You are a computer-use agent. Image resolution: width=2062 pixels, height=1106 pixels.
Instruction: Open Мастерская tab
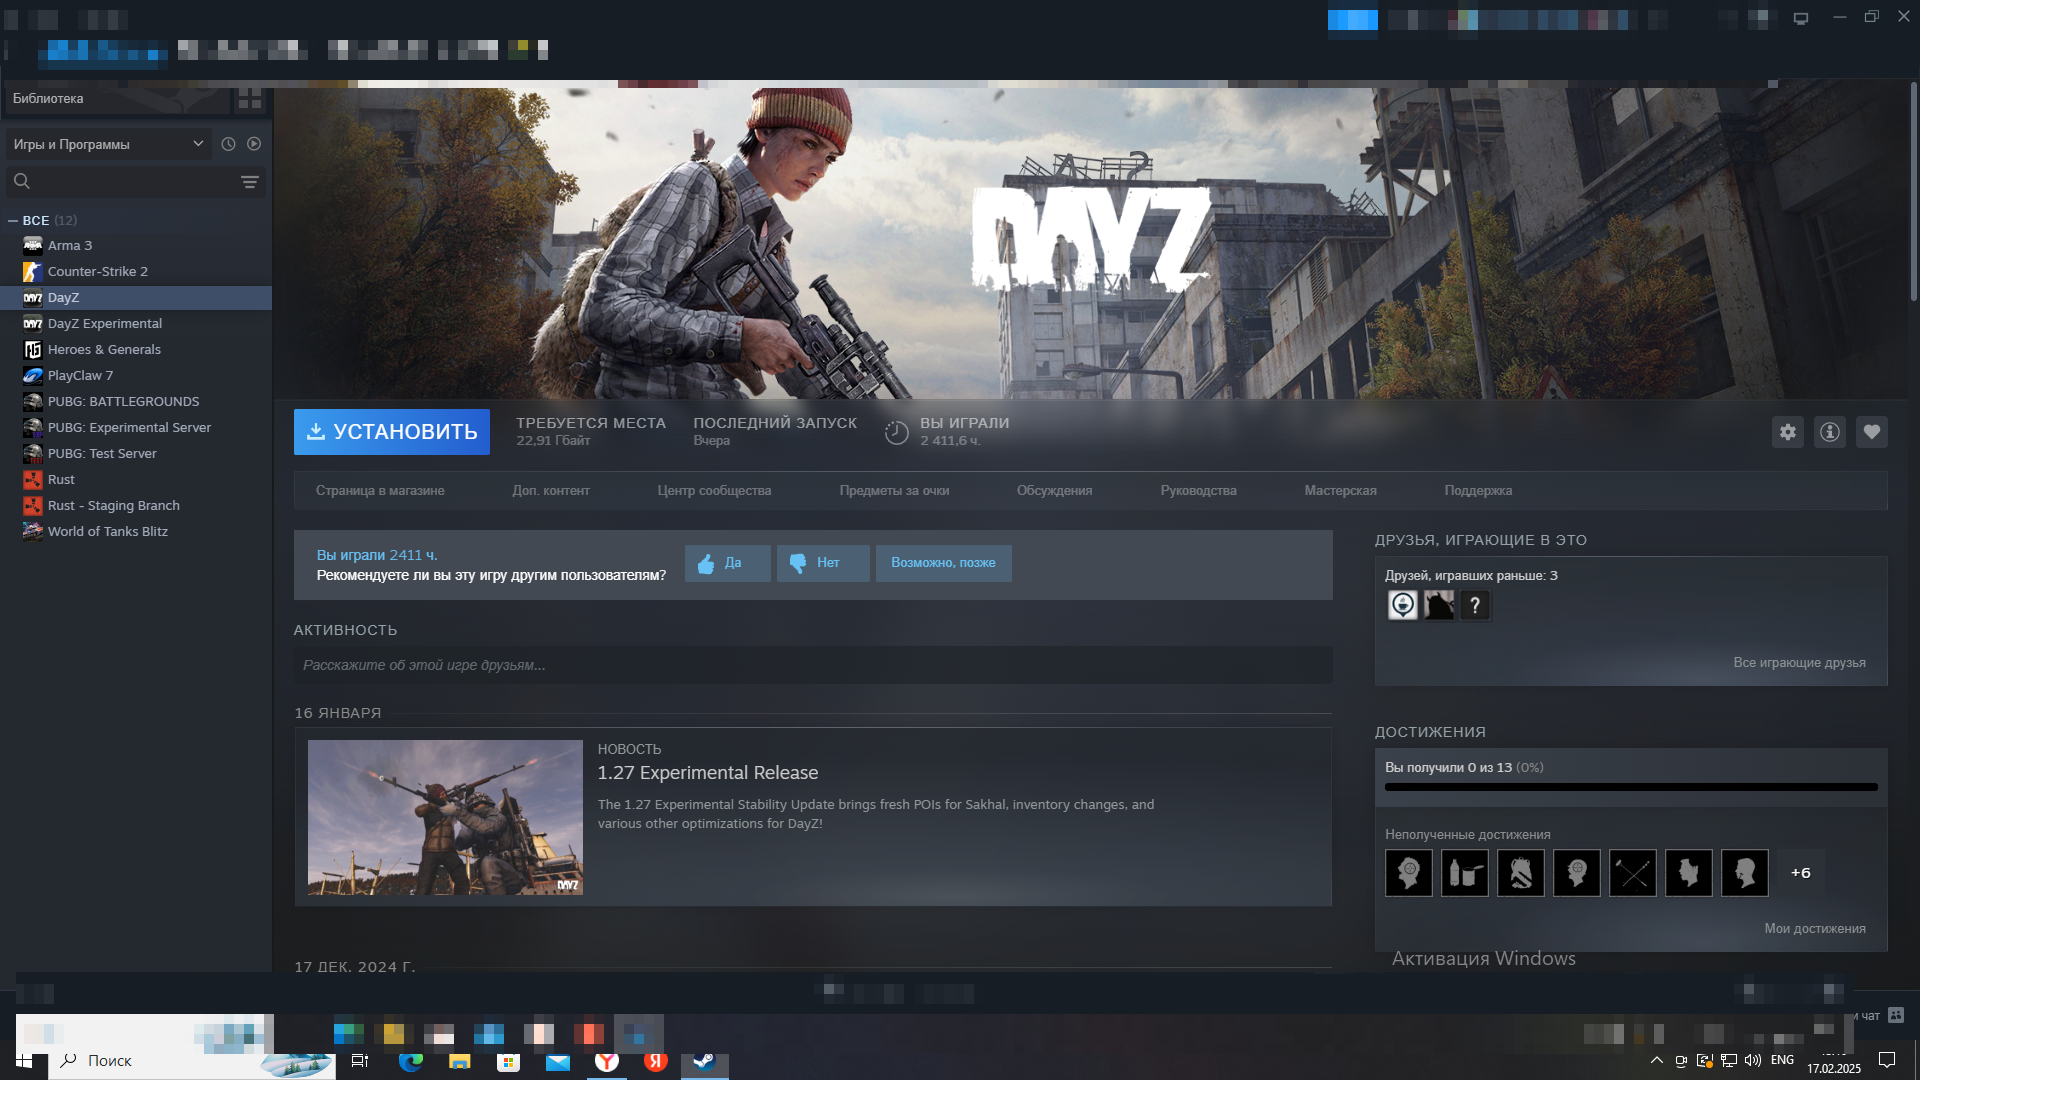tap(1340, 491)
